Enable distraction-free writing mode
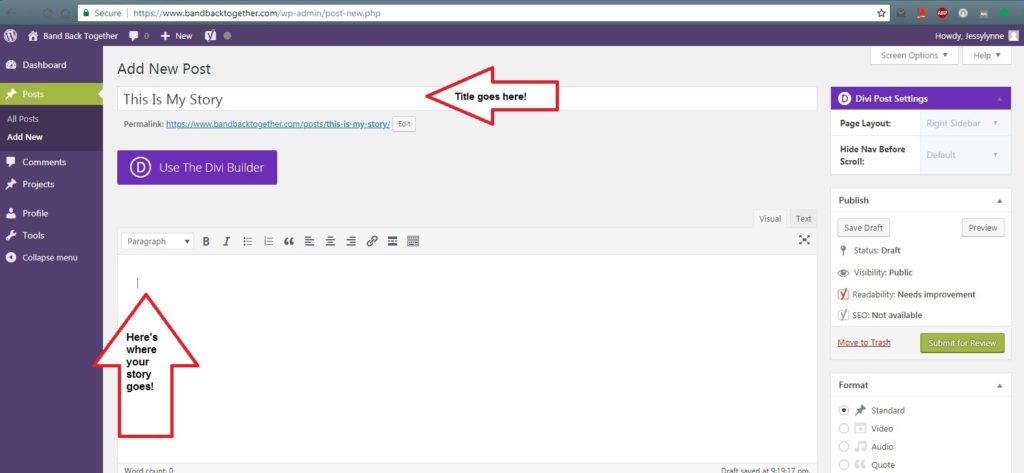This screenshot has height=473, width=1024. coord(804,240)
